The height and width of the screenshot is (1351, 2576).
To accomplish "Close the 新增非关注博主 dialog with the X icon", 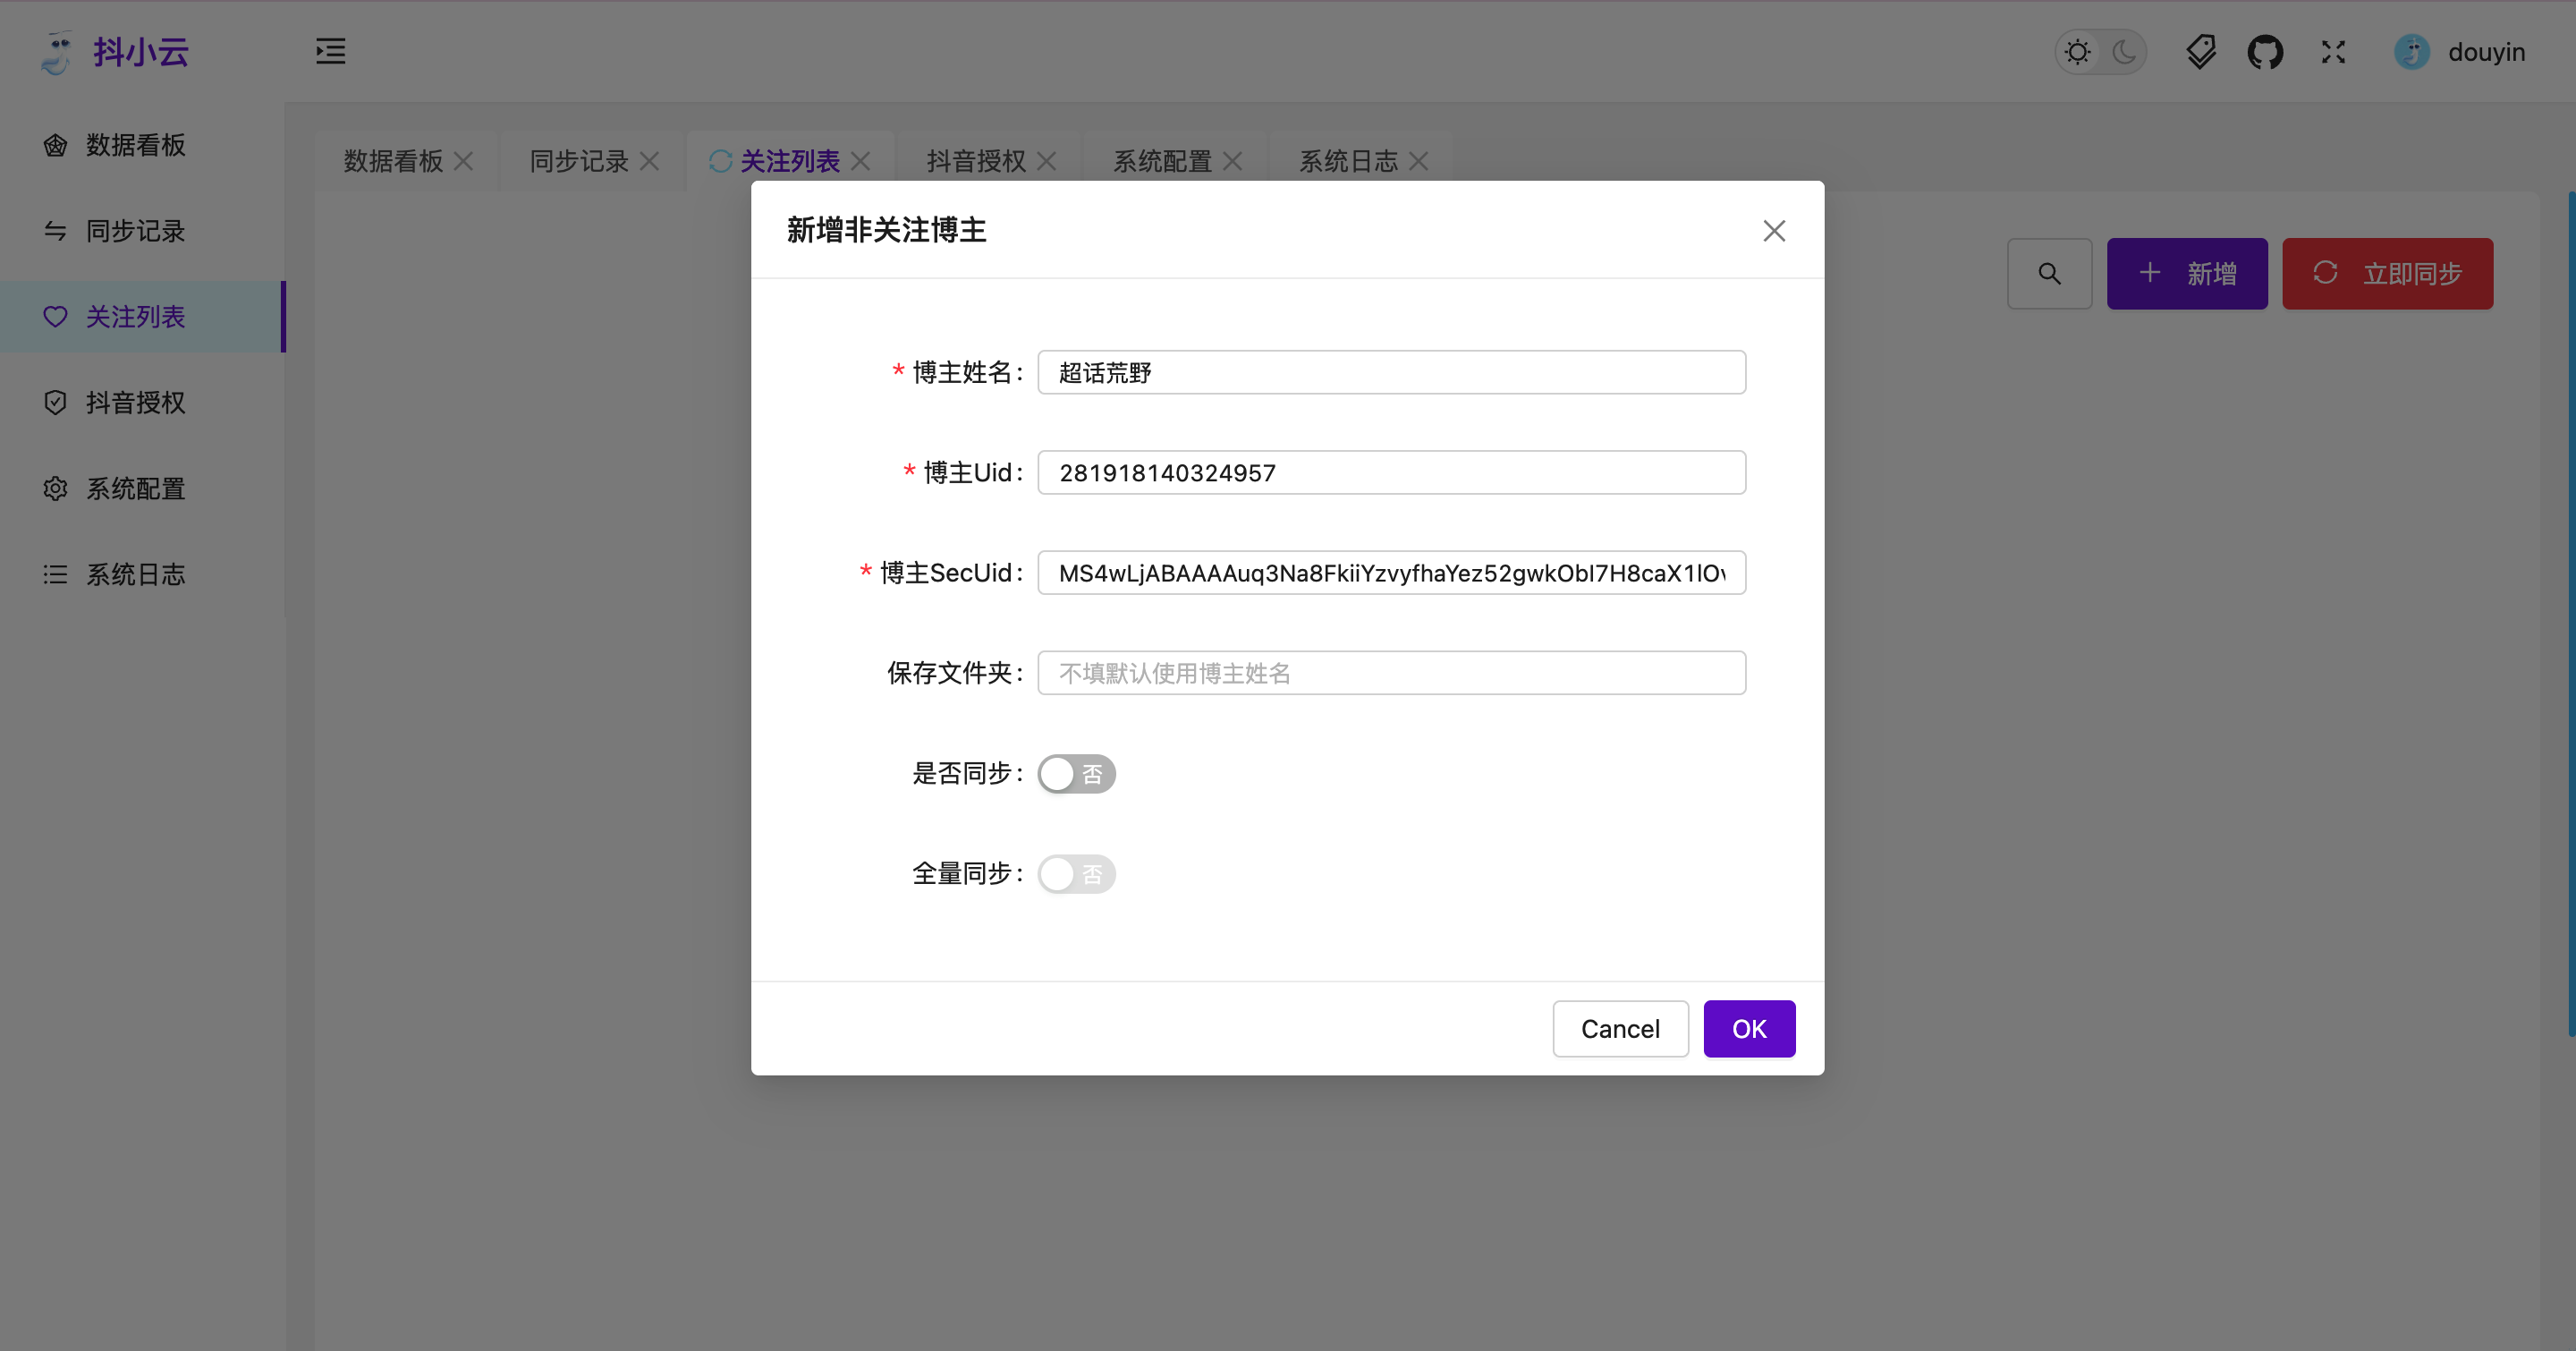I will 1774,231.
